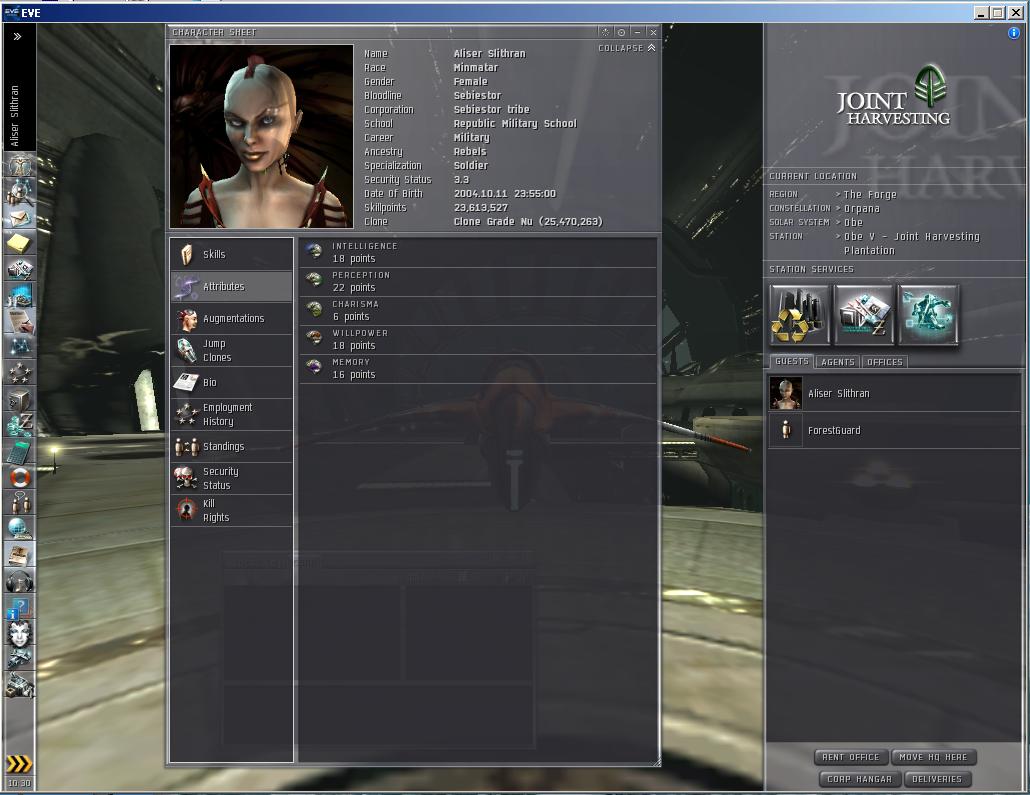
Task: Click the Perception attribute icon
Action: [315, 281]
